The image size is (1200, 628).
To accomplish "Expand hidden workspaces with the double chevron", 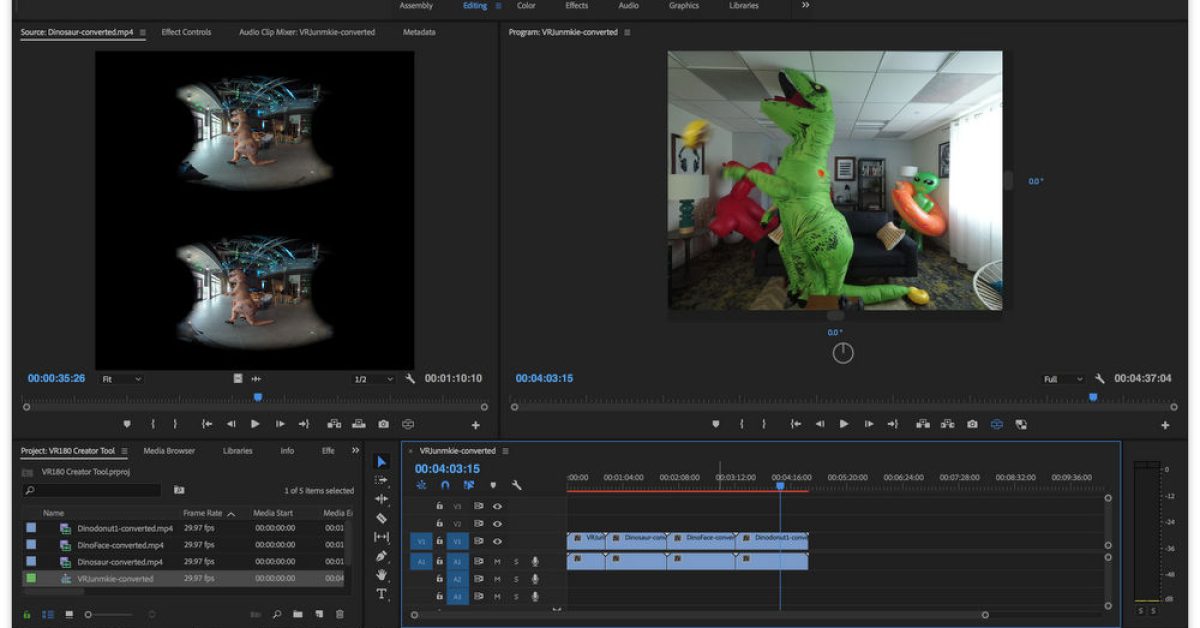I will pyautogui.click(x=805, y=6).
